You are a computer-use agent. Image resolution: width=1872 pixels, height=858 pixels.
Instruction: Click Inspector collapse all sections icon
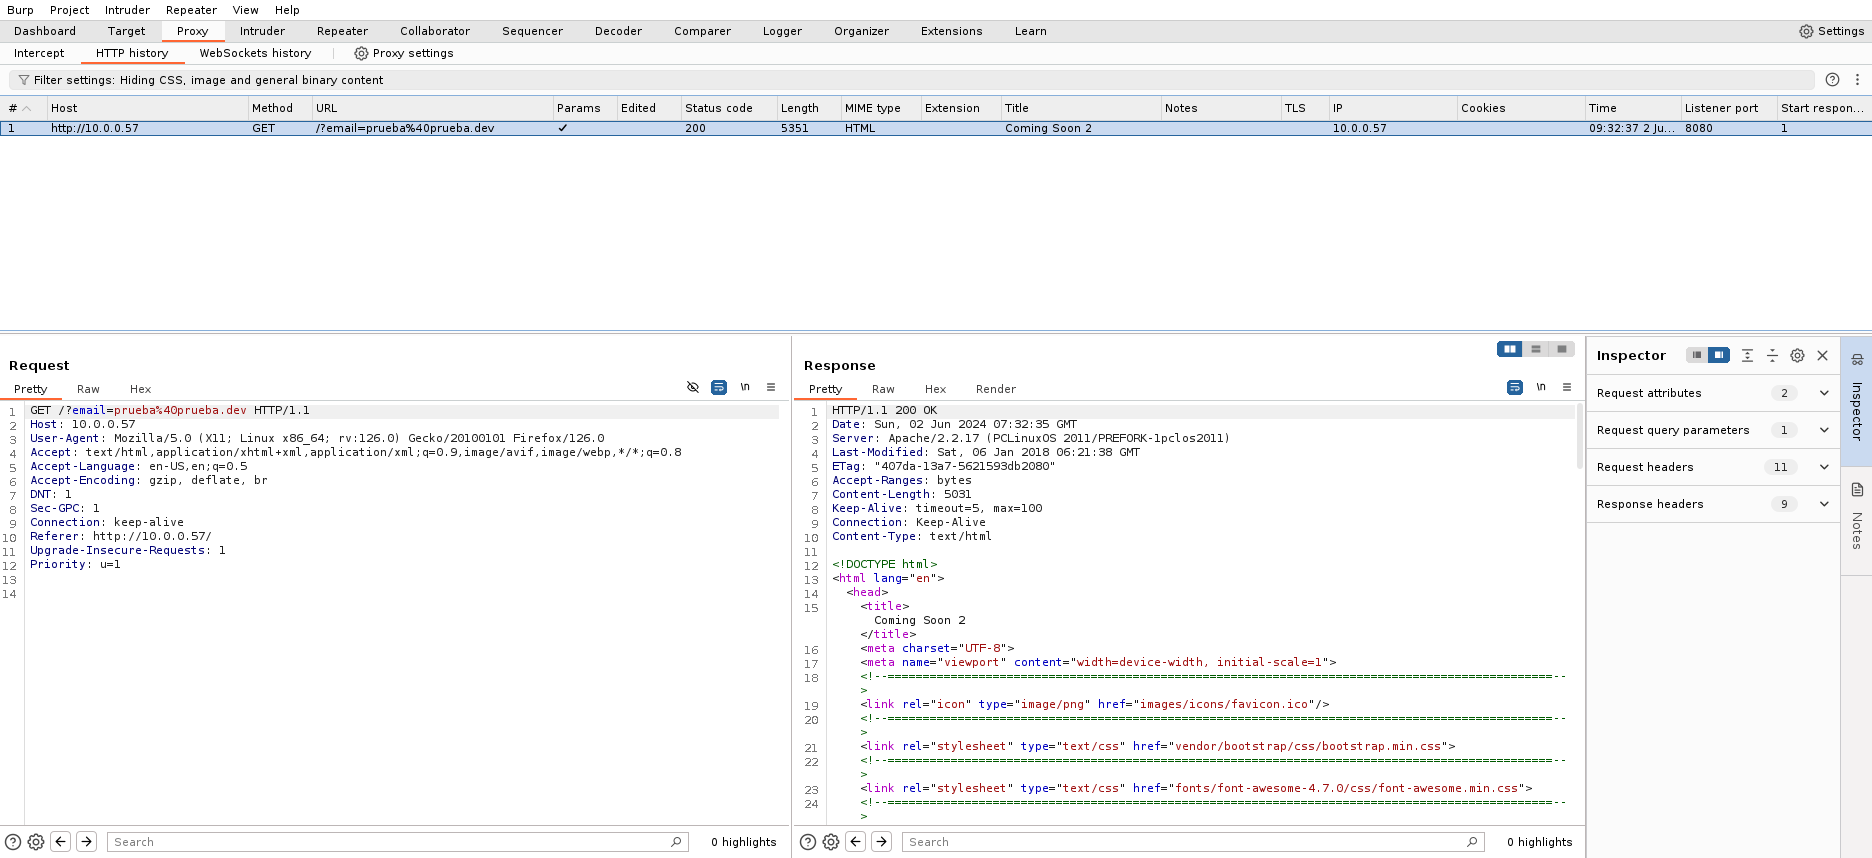pyautogui.click(x=1772, y=355)
